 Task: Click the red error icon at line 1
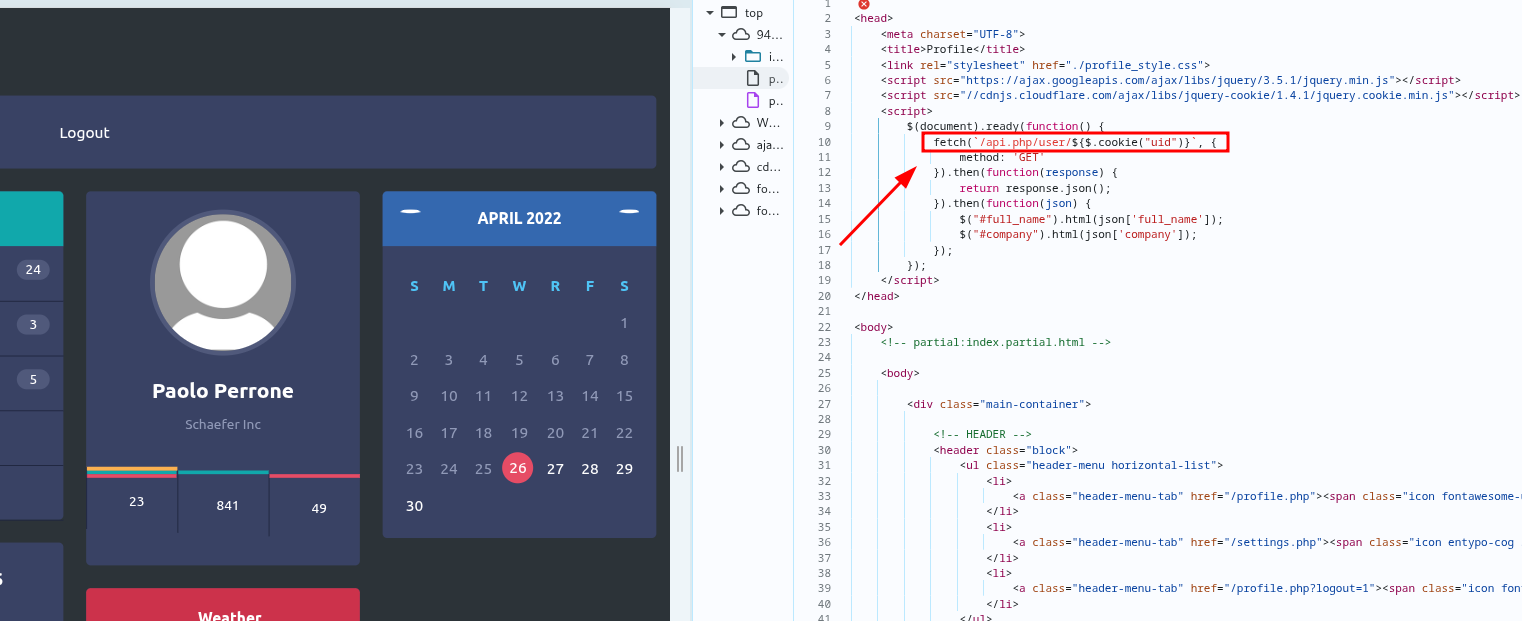coord(864,4)
